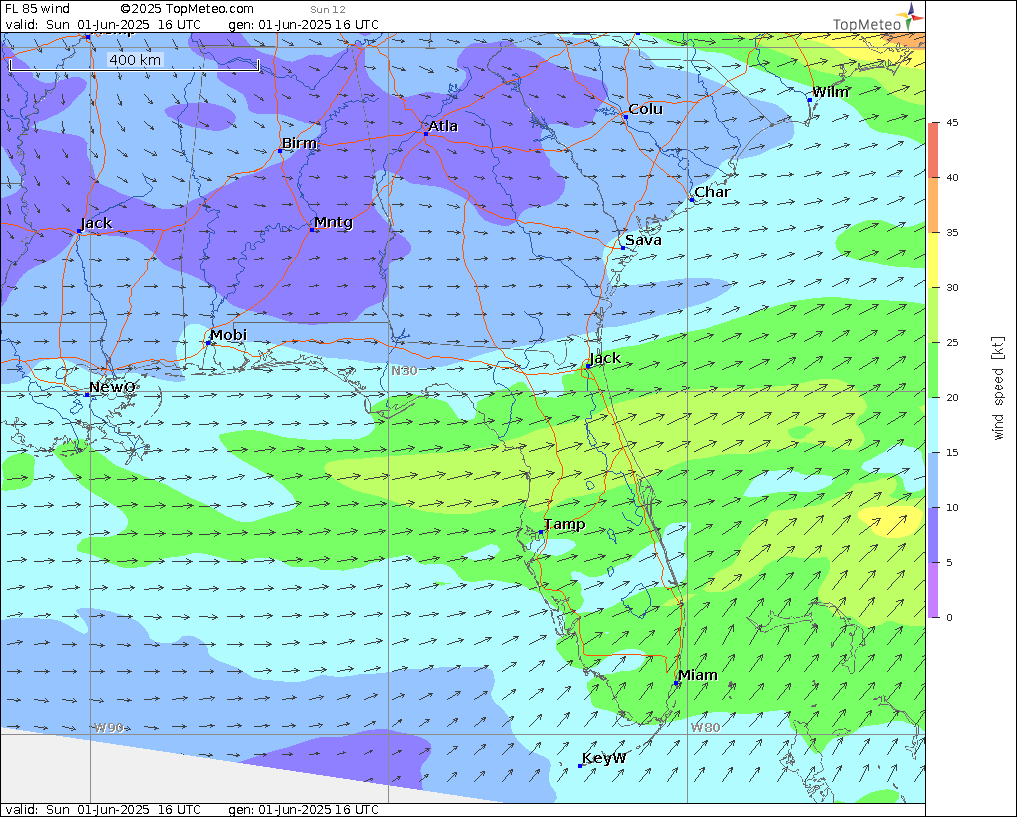Click the W80 longitude label

pos(706,728)
